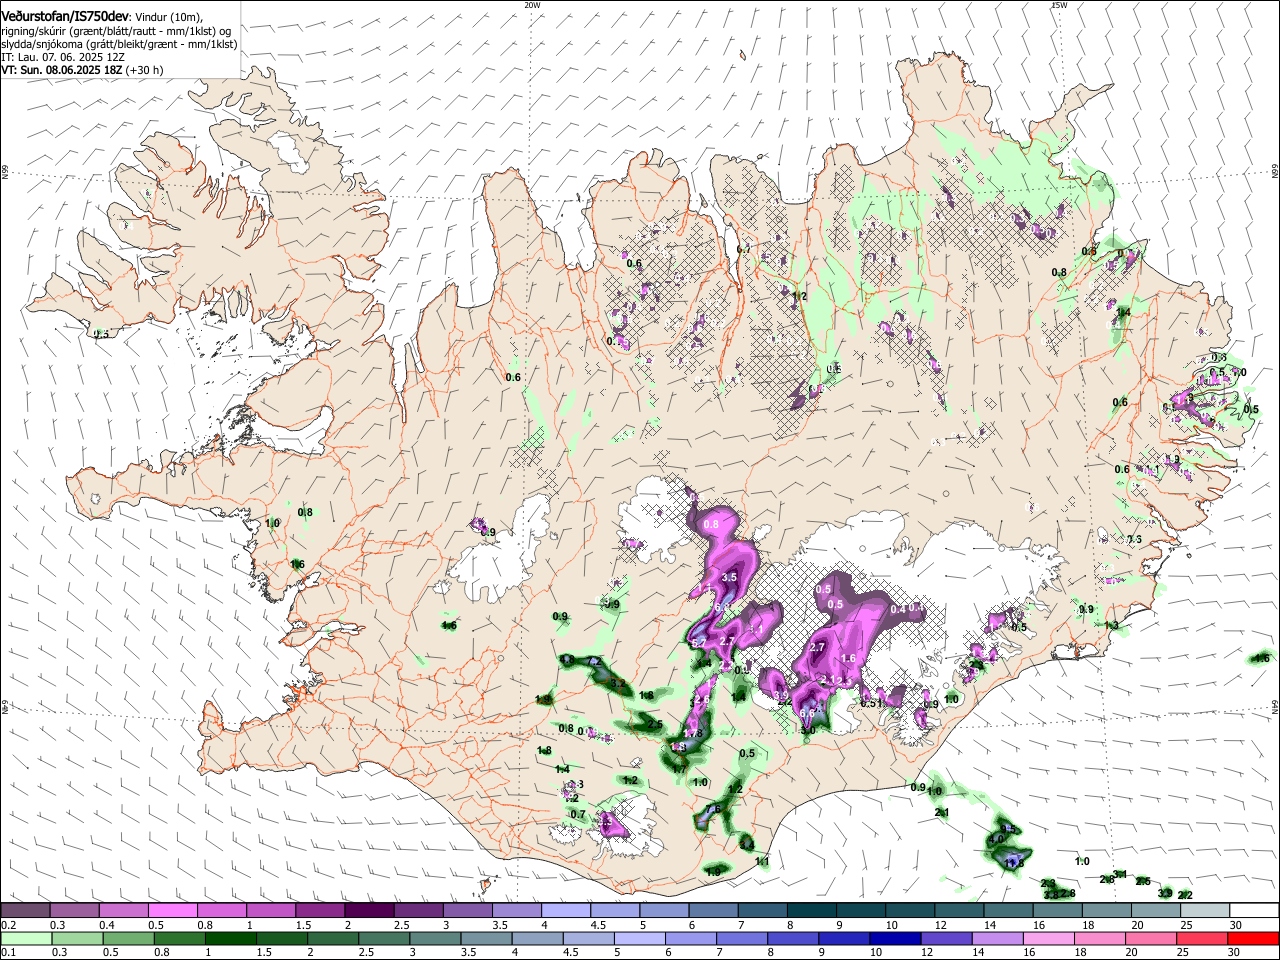Click the 11.8 offshore precipitation value
Viewport: 1280px width, 960px height.
pyautogui.click(x=1015, y=861)
